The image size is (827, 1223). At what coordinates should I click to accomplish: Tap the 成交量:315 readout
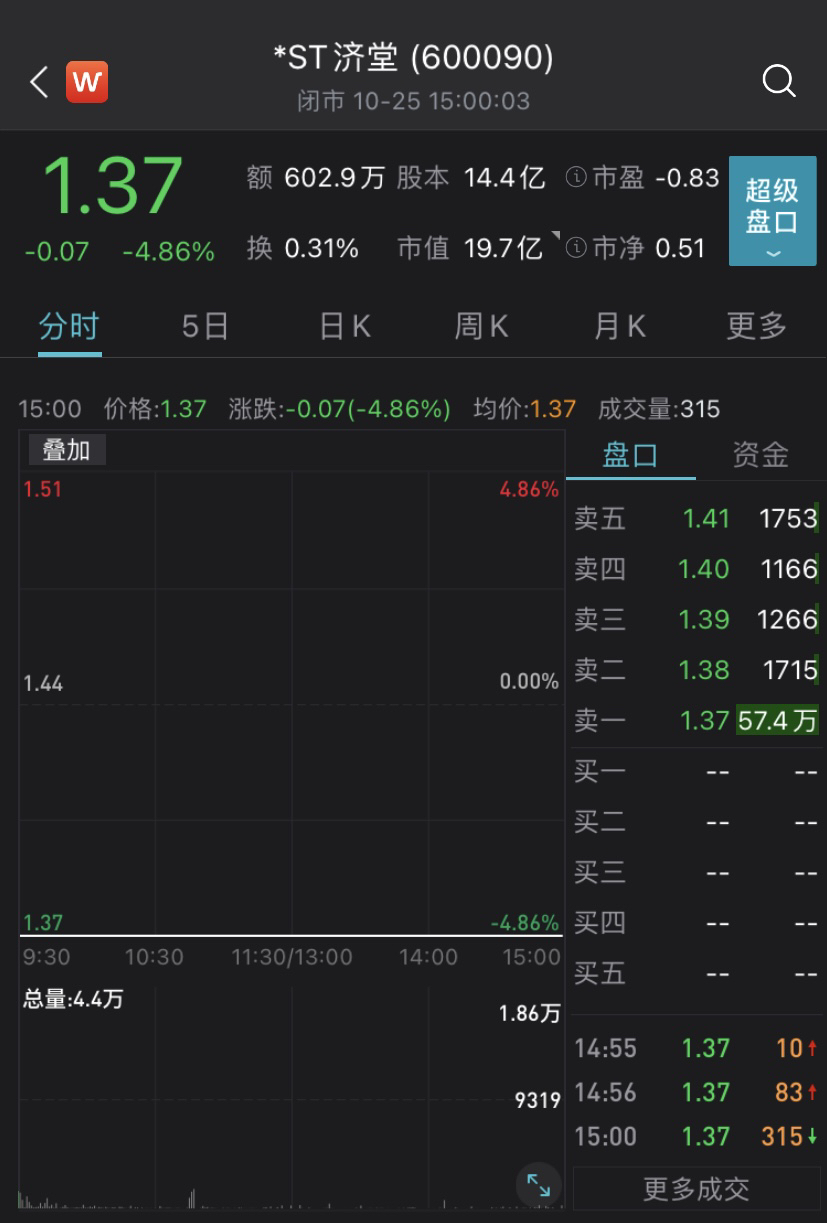(659, 409)
